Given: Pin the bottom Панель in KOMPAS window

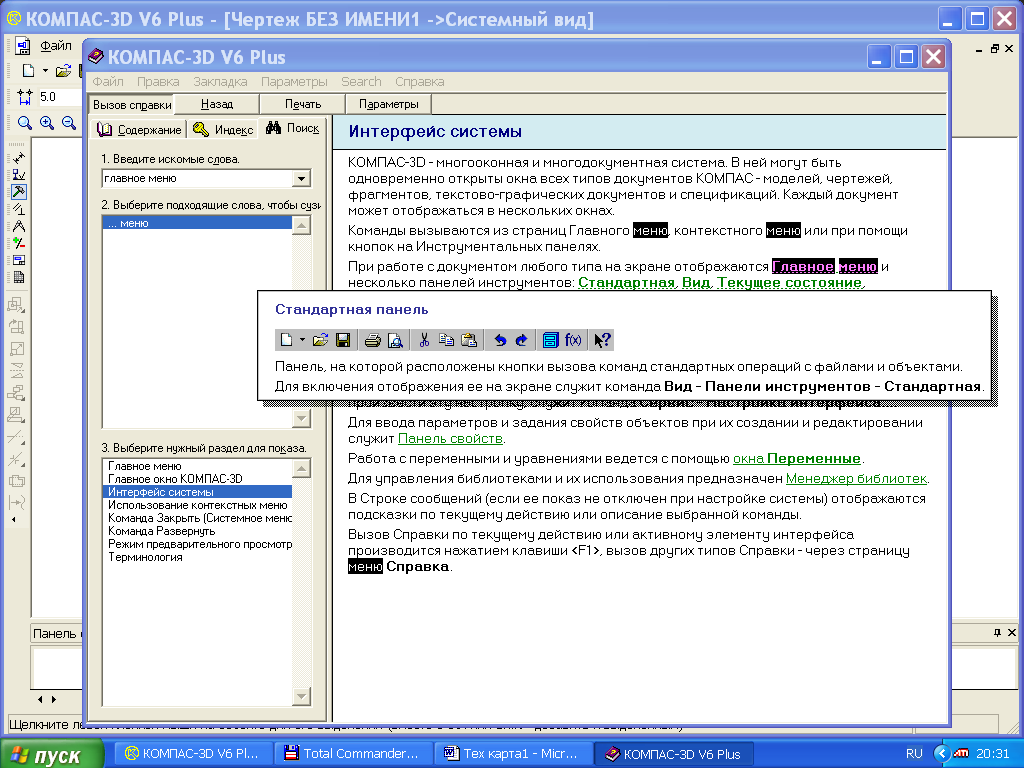Looking at the screenshot, I should click(x=997, y=632).
